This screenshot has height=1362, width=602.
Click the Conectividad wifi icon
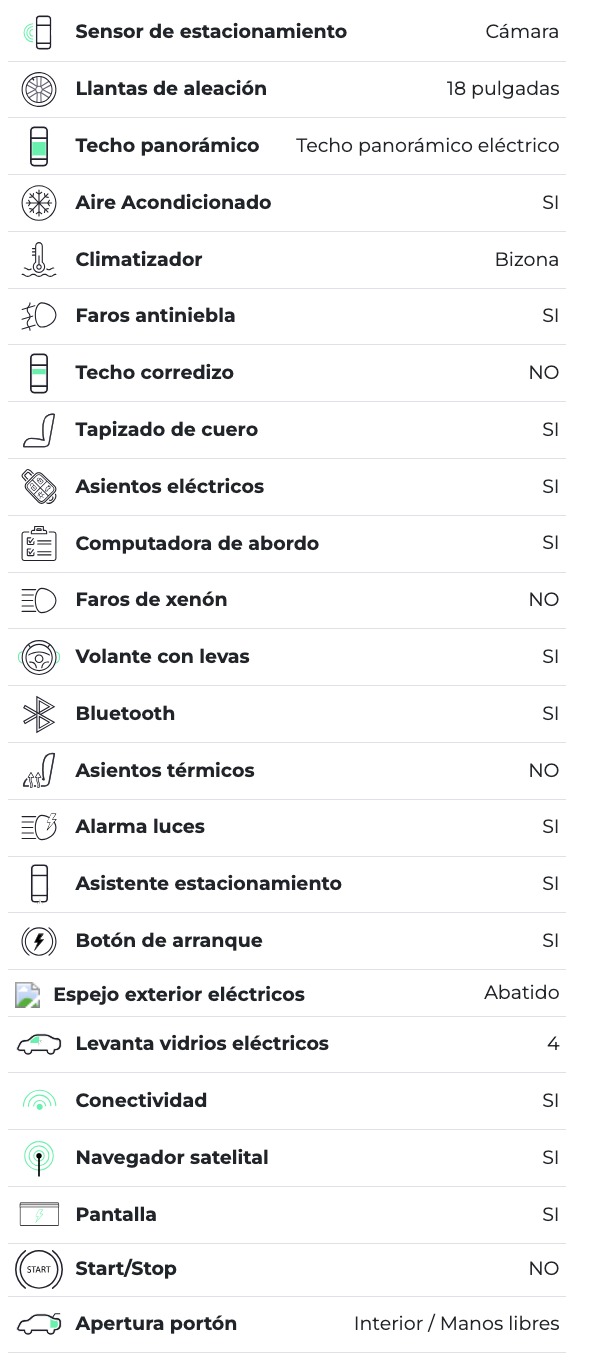pyautogui.click(x=39, y=1101)
